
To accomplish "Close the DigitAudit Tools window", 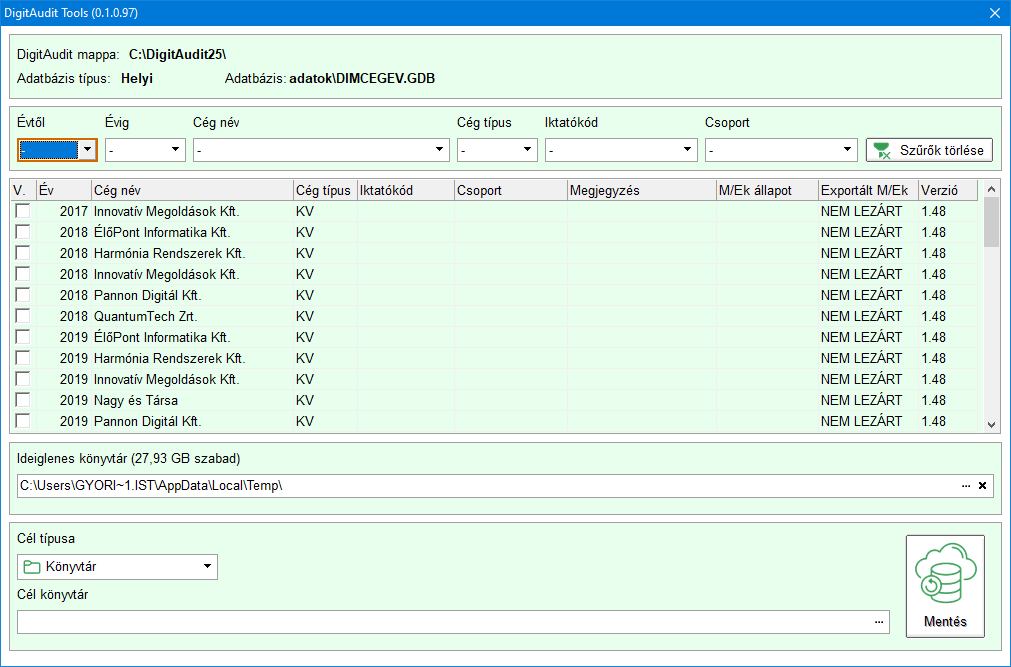I will coord(995,13).
